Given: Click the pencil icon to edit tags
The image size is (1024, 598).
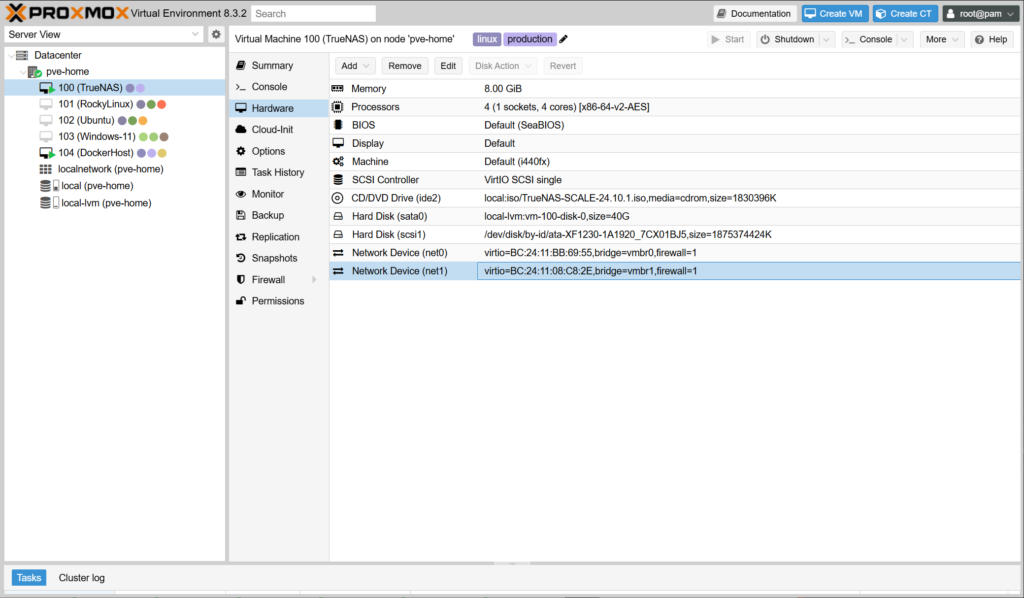Looking at the screenshot, I should (564, 39).
